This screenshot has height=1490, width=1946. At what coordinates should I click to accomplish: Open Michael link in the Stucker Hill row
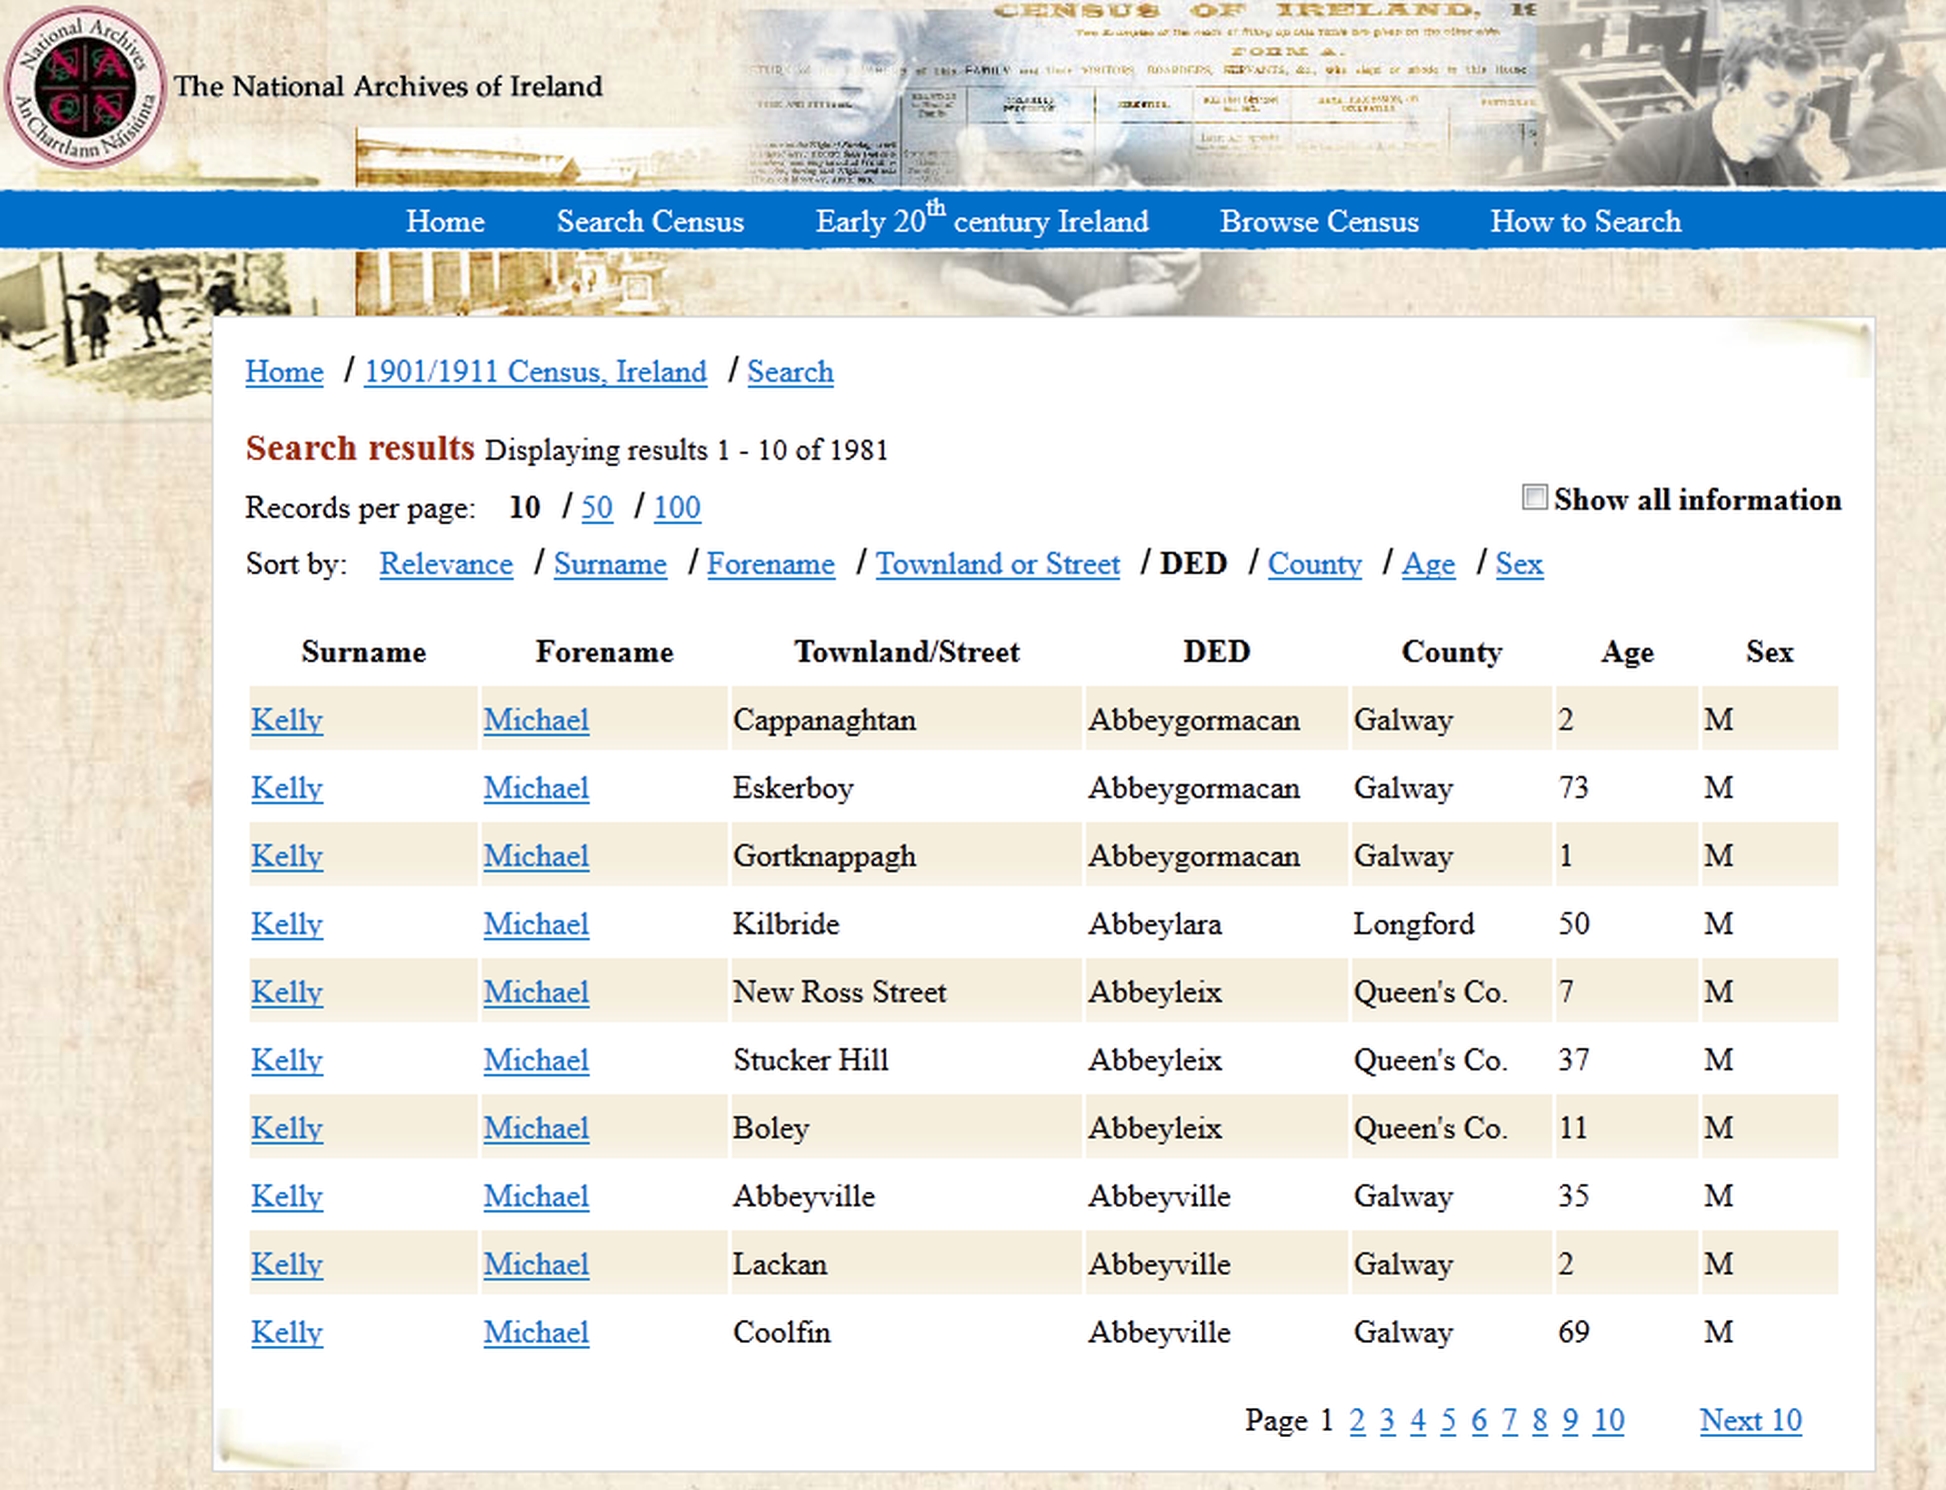pyautogui.click(x=536, y=1059)
